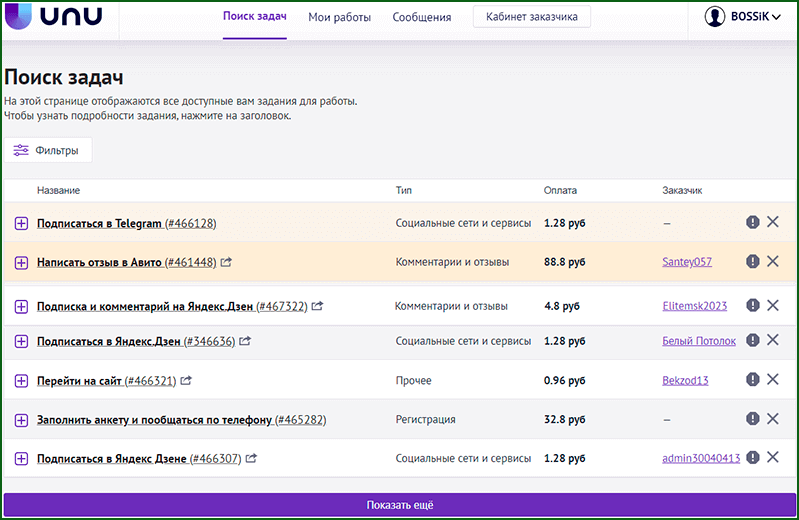Expand the Подписаться в Telegram task row
Image resolution: width=799 pixels, height=520 pixels.
coord(21,223)
